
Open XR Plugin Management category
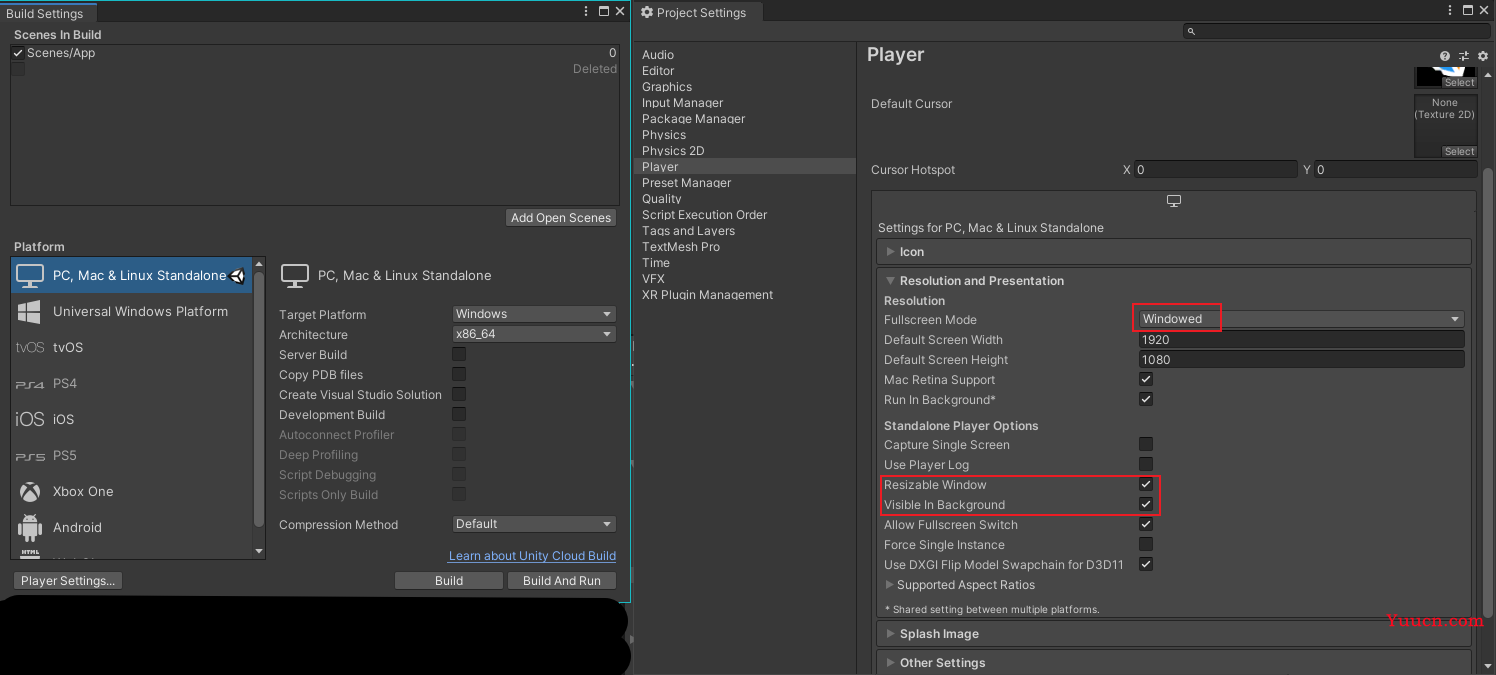pos(707,295)
